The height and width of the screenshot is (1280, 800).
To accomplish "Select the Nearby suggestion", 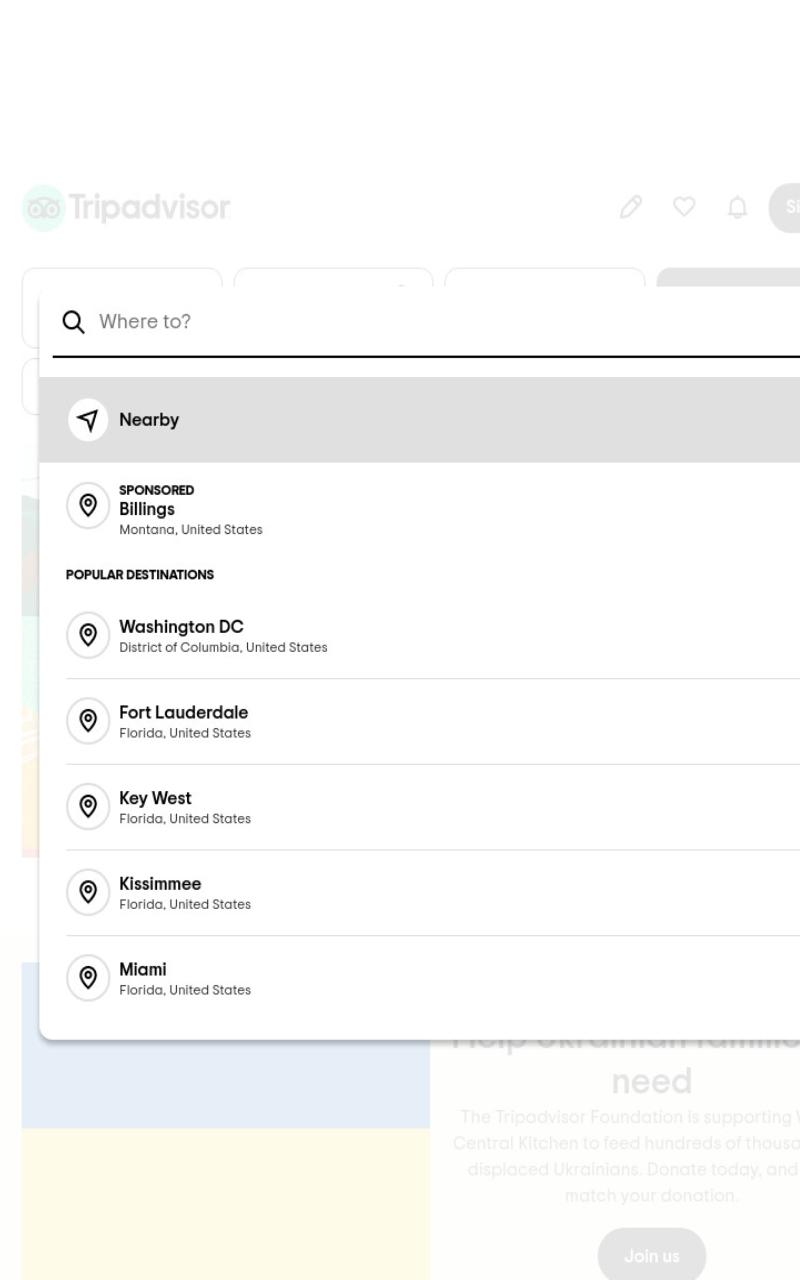I will point(419,420).
